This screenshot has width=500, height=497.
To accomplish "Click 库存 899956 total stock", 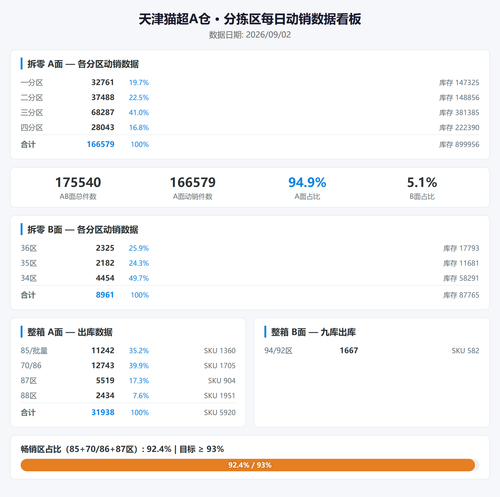I will click(459, 144).
